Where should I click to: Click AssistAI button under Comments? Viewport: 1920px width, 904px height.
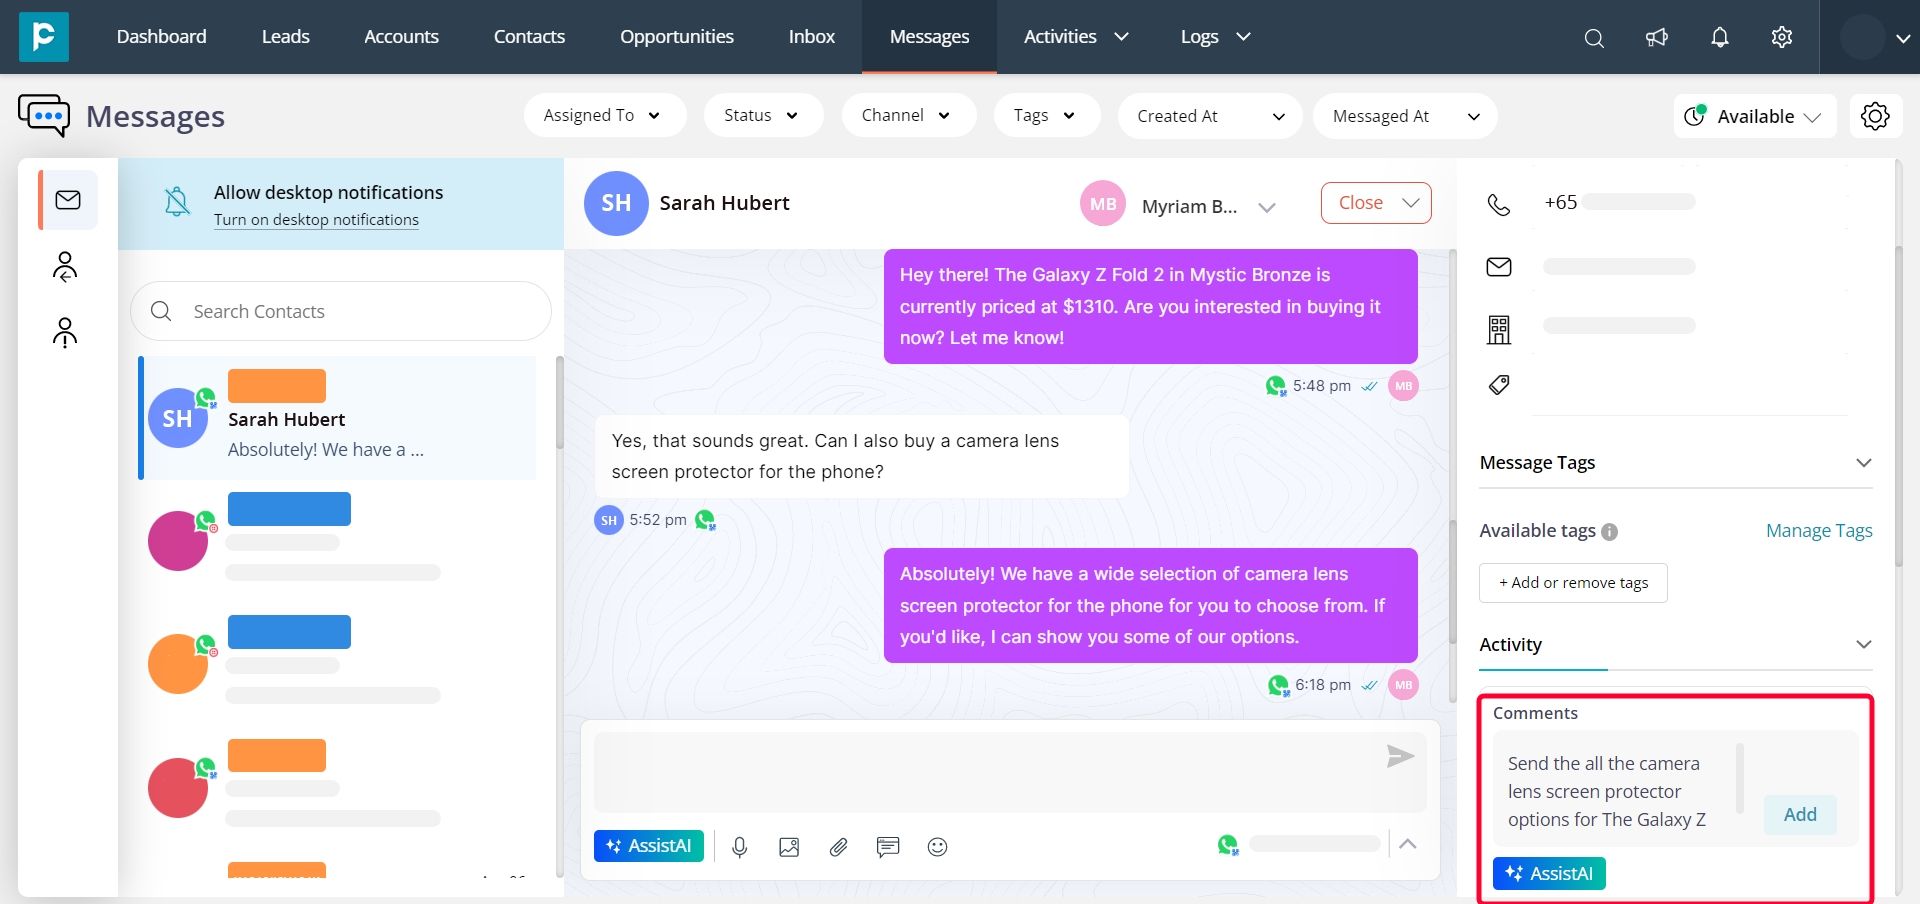1549,873
